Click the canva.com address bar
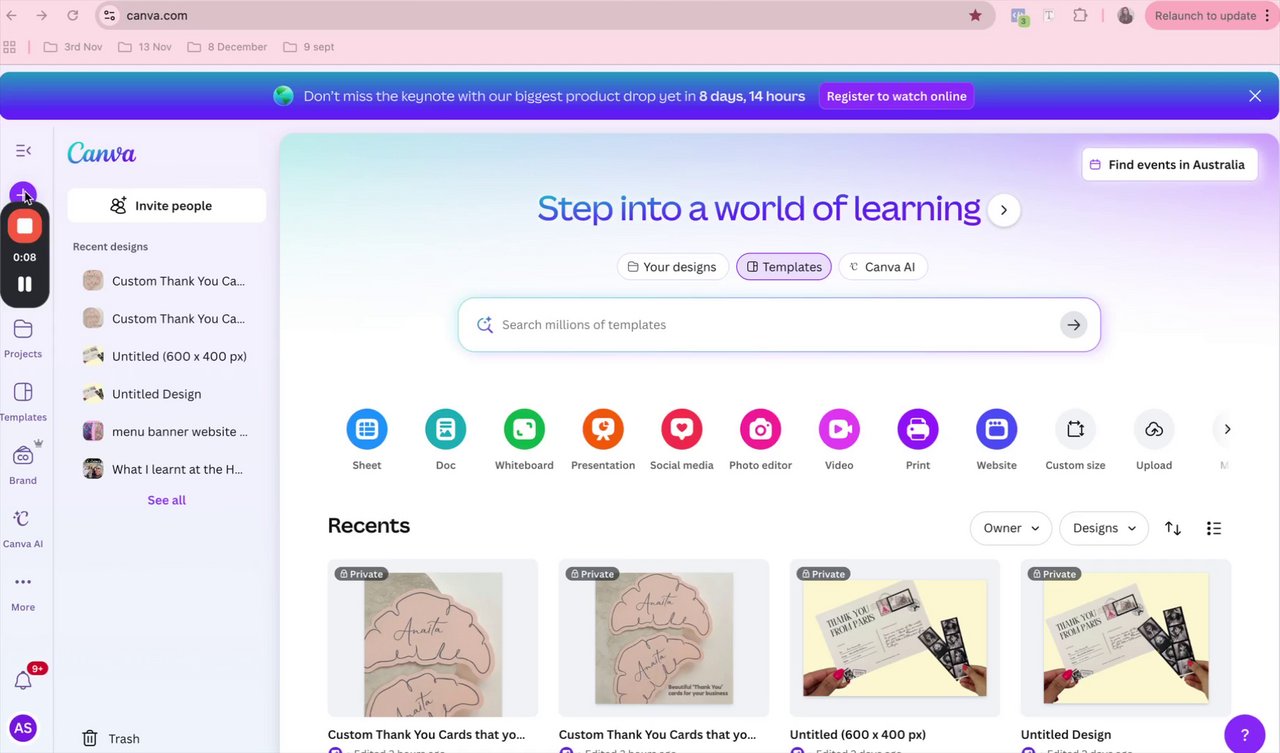The width and height of the screenshot is (1280, 753). click(545, 15)
